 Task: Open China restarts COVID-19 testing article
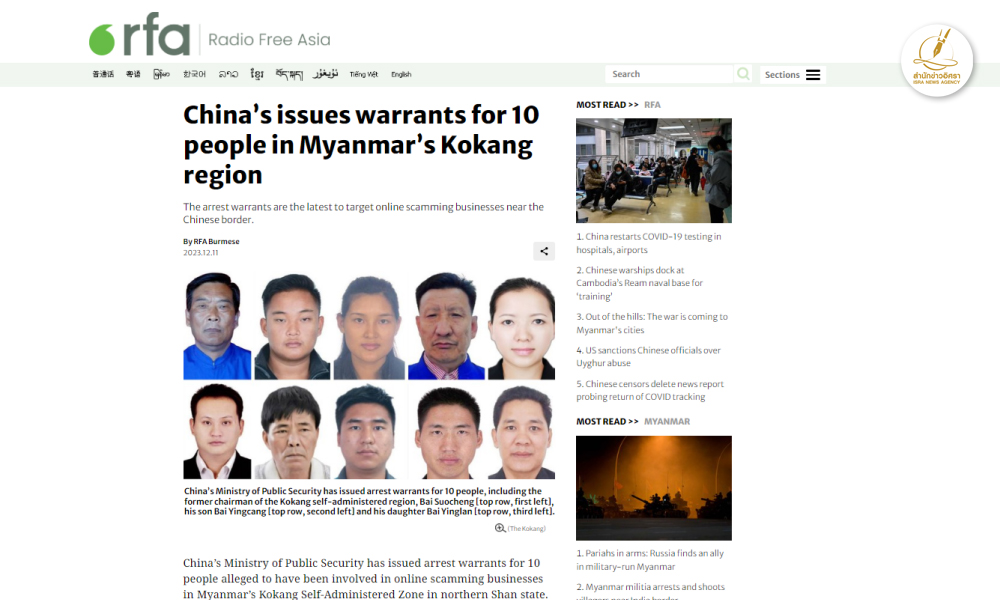tap(649, 243)
